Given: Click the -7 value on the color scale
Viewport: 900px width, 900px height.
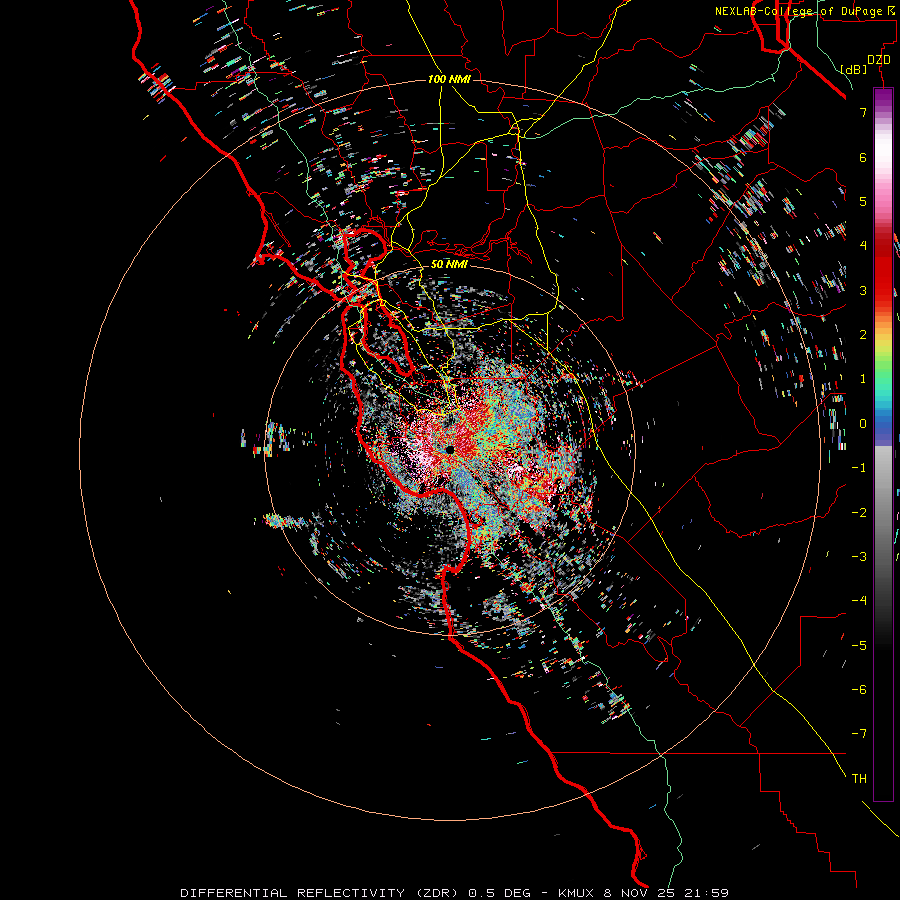Looking at the screenshot, I should click(859, 734).
